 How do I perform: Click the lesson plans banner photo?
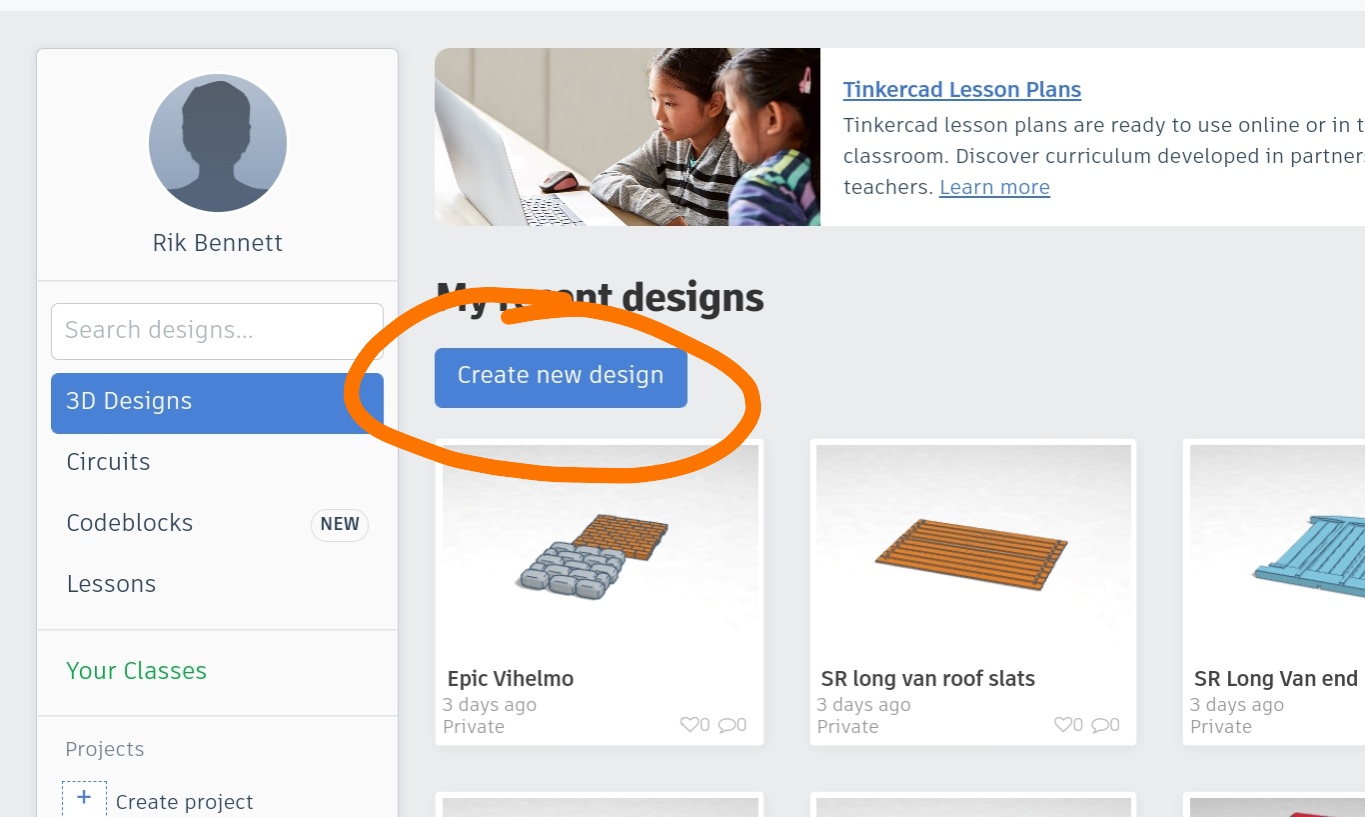pyautogui.click(x=627, y=137)
